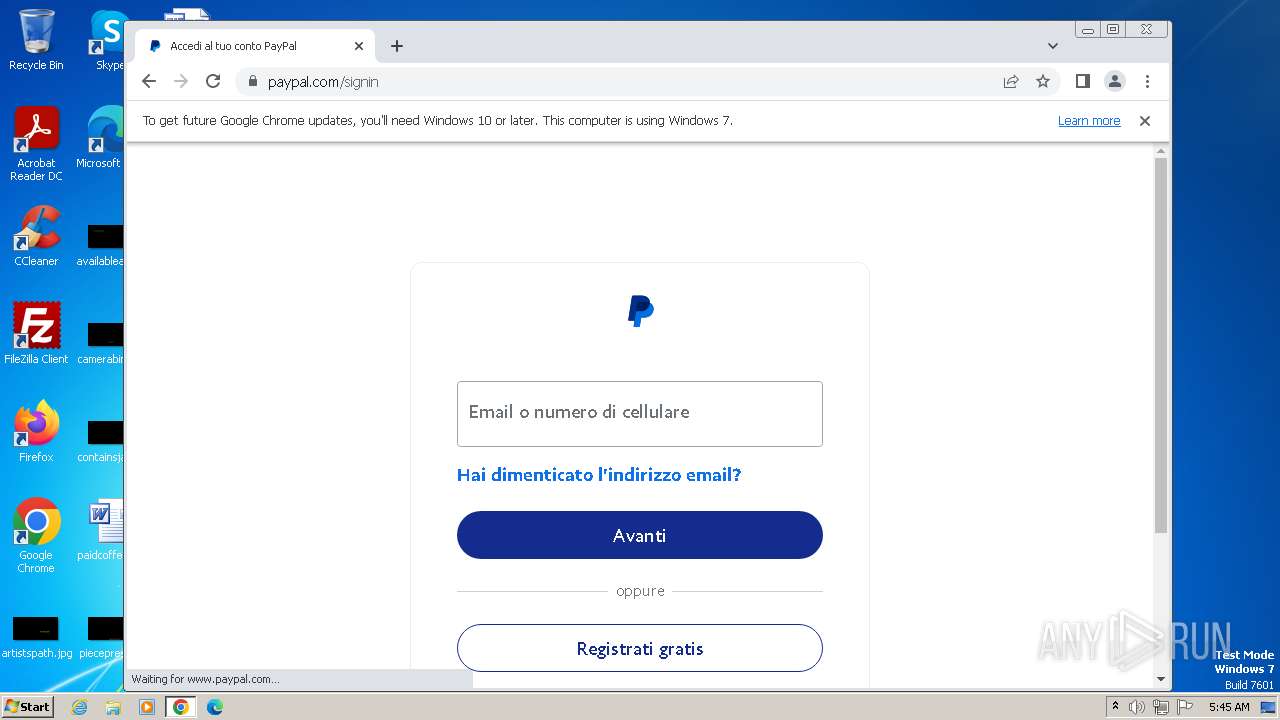1280x720 pixels.
Task: Open Internet Explorer from taskbar
Action: coord(79,707)
